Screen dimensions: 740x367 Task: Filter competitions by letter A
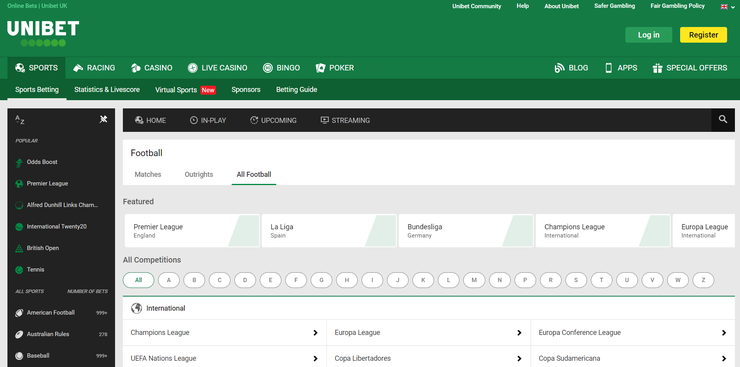tap(168, 280)
